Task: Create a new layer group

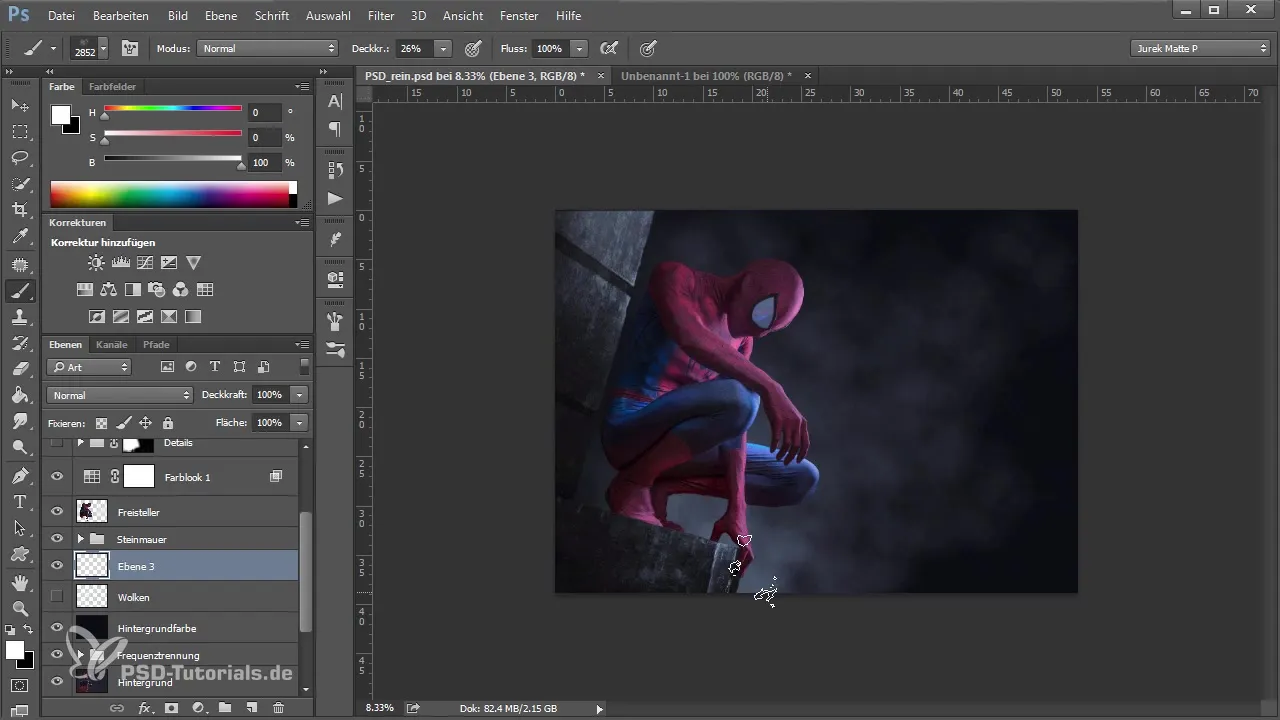Action: coord(225,708)
